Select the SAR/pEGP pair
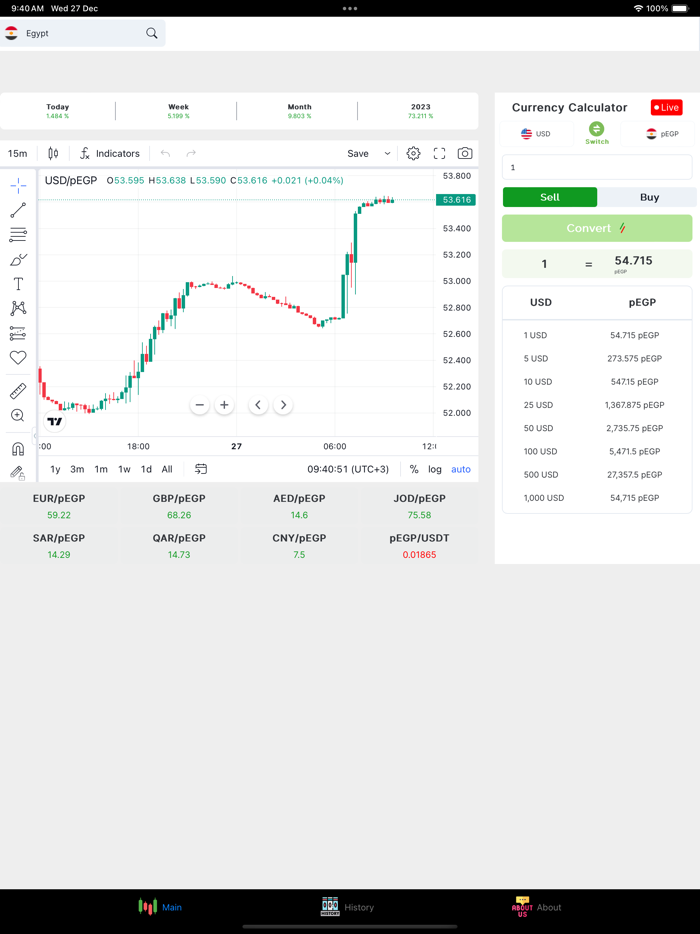Viewport: 700px width, 934px height. pos(59,546)
